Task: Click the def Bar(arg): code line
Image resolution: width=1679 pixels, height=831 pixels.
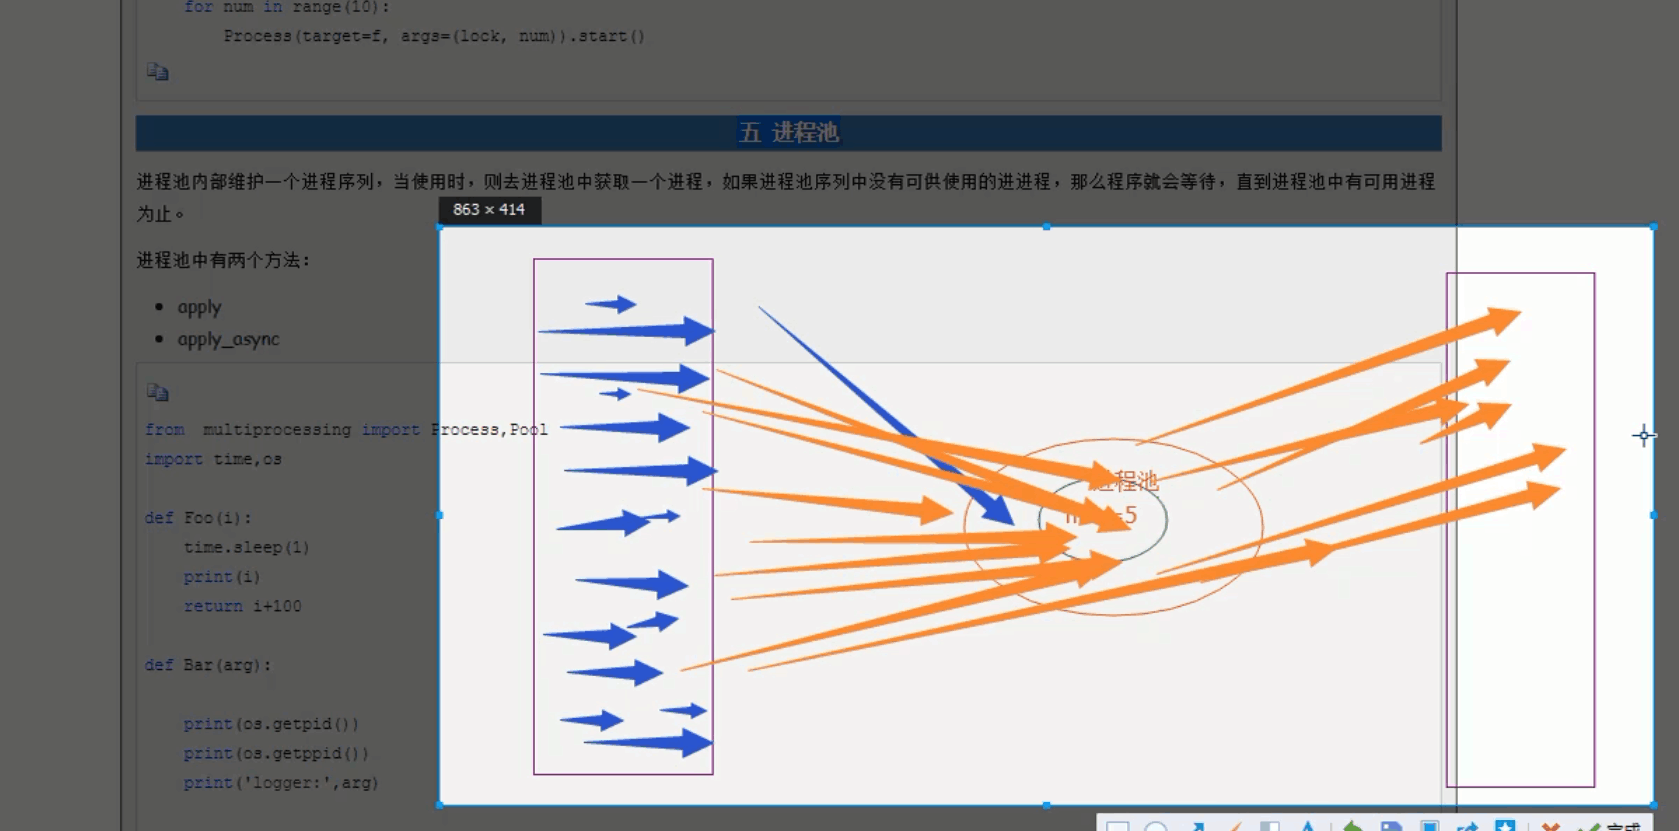Action: click(208, 665)
